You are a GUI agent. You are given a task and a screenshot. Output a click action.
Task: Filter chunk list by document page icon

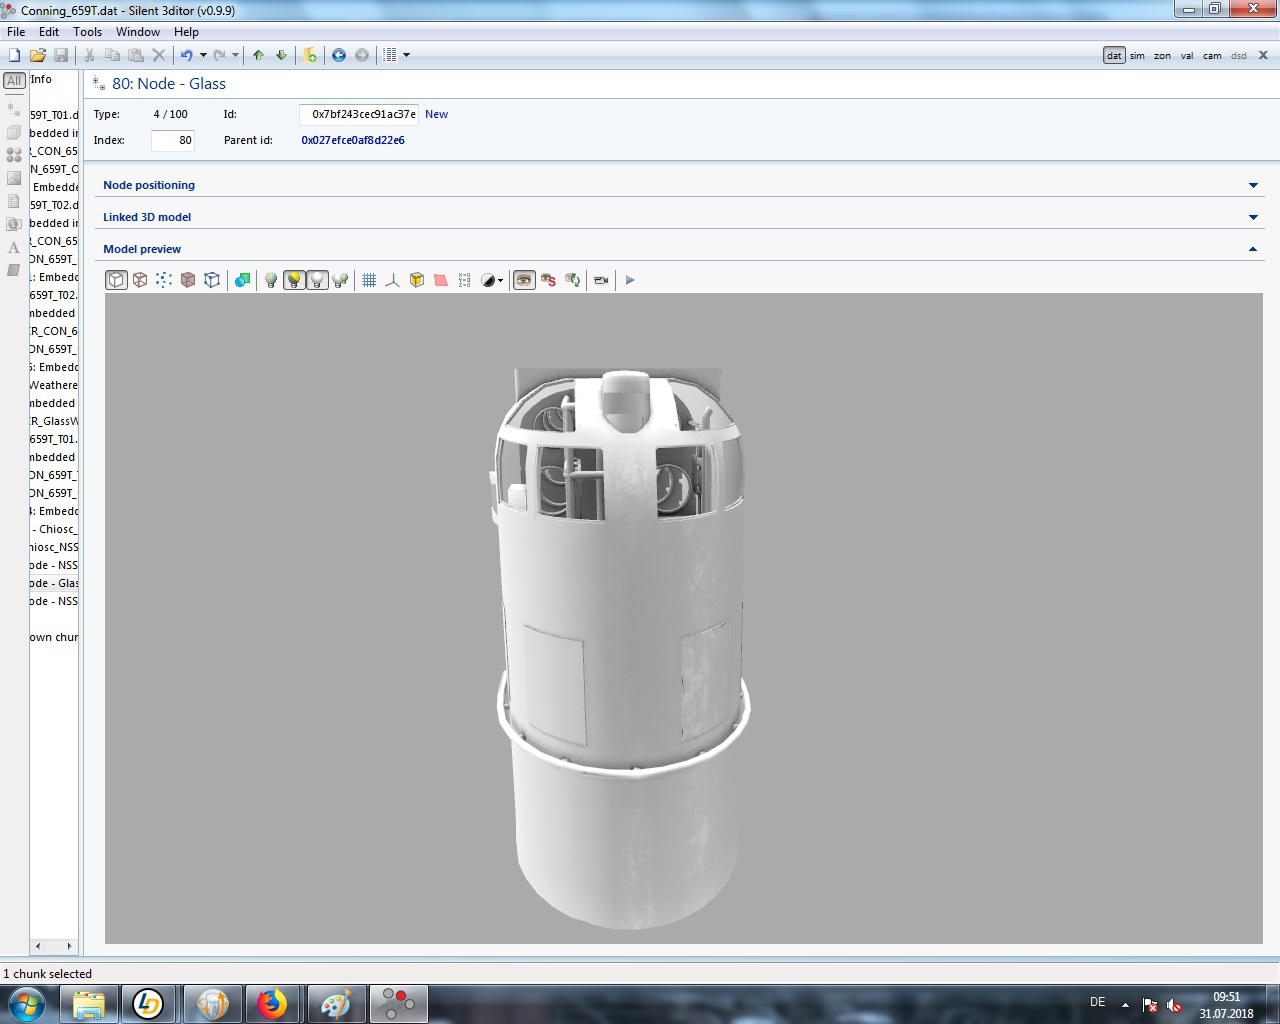click(14, 201)
